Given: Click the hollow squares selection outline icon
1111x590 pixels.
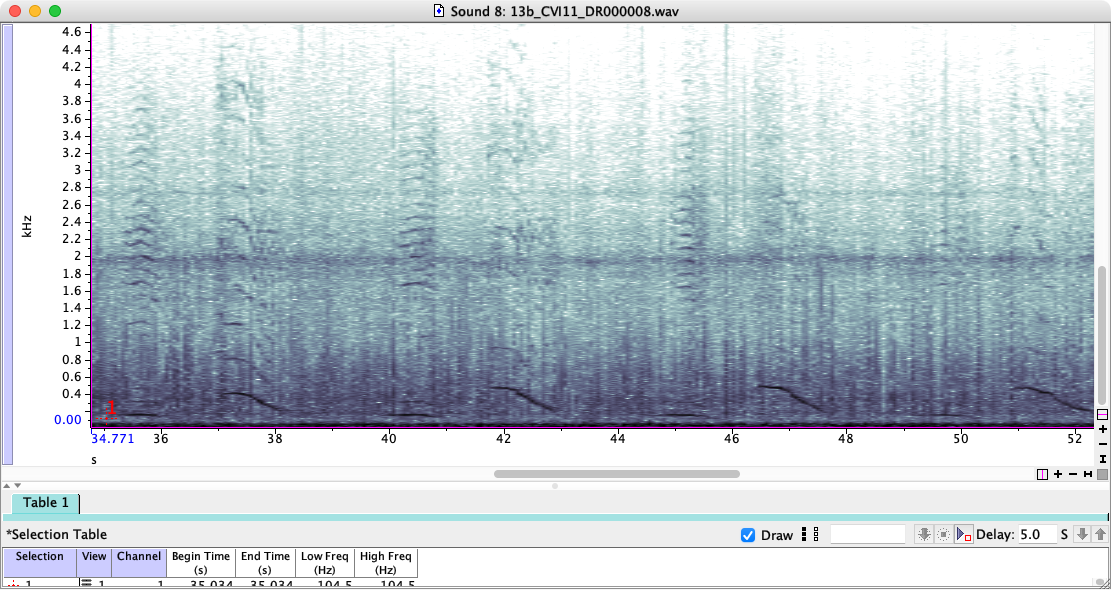Looking at the screenshot, I should 816,535.
